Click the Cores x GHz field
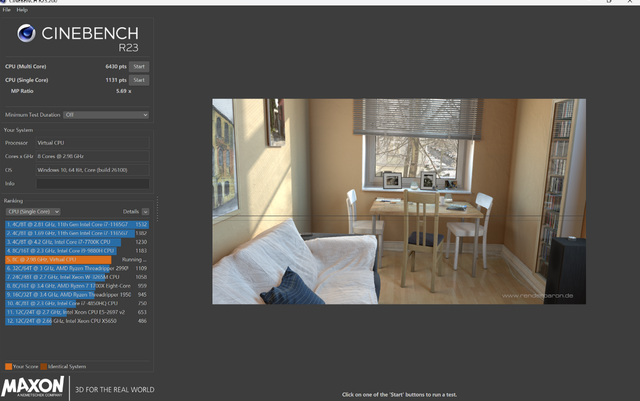Image resolution: width=640 pixels, height=401 pixels. (92, 156)
